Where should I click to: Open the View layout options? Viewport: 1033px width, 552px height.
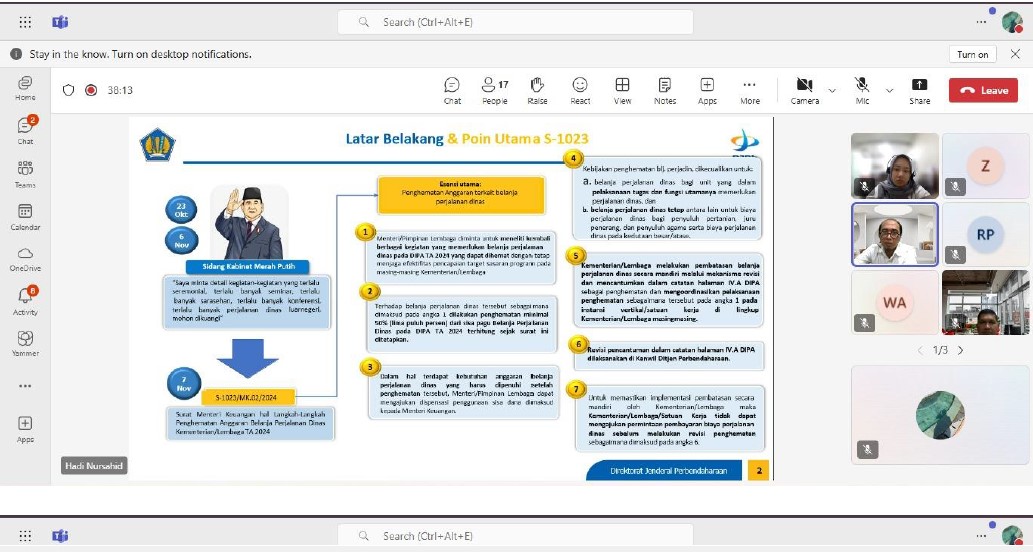(x=622, y=91)
